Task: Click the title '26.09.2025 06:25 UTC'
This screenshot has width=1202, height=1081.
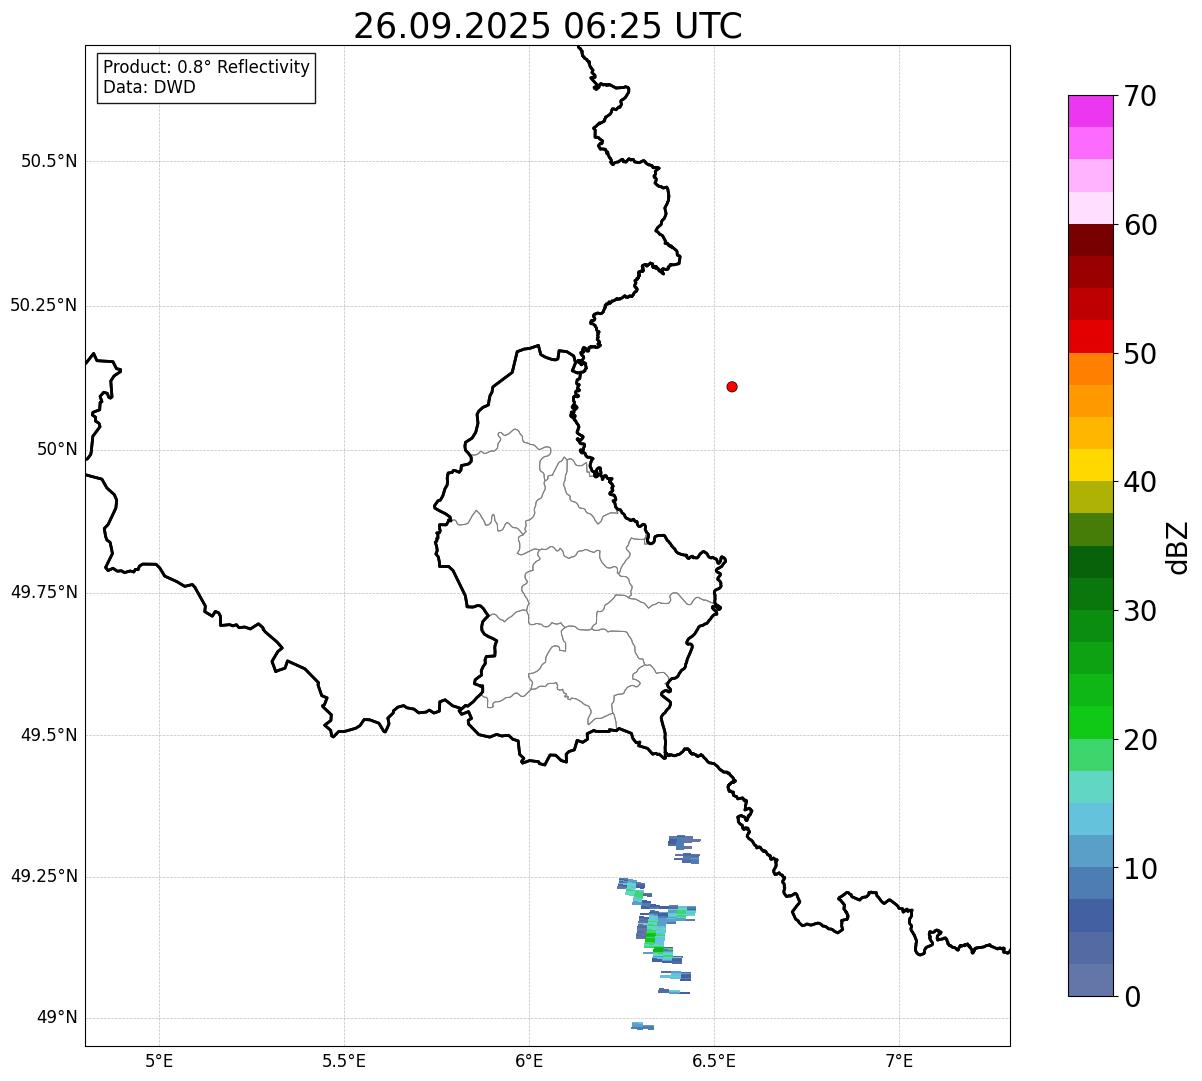Action: pyautogui.click(x=548, y=26)
